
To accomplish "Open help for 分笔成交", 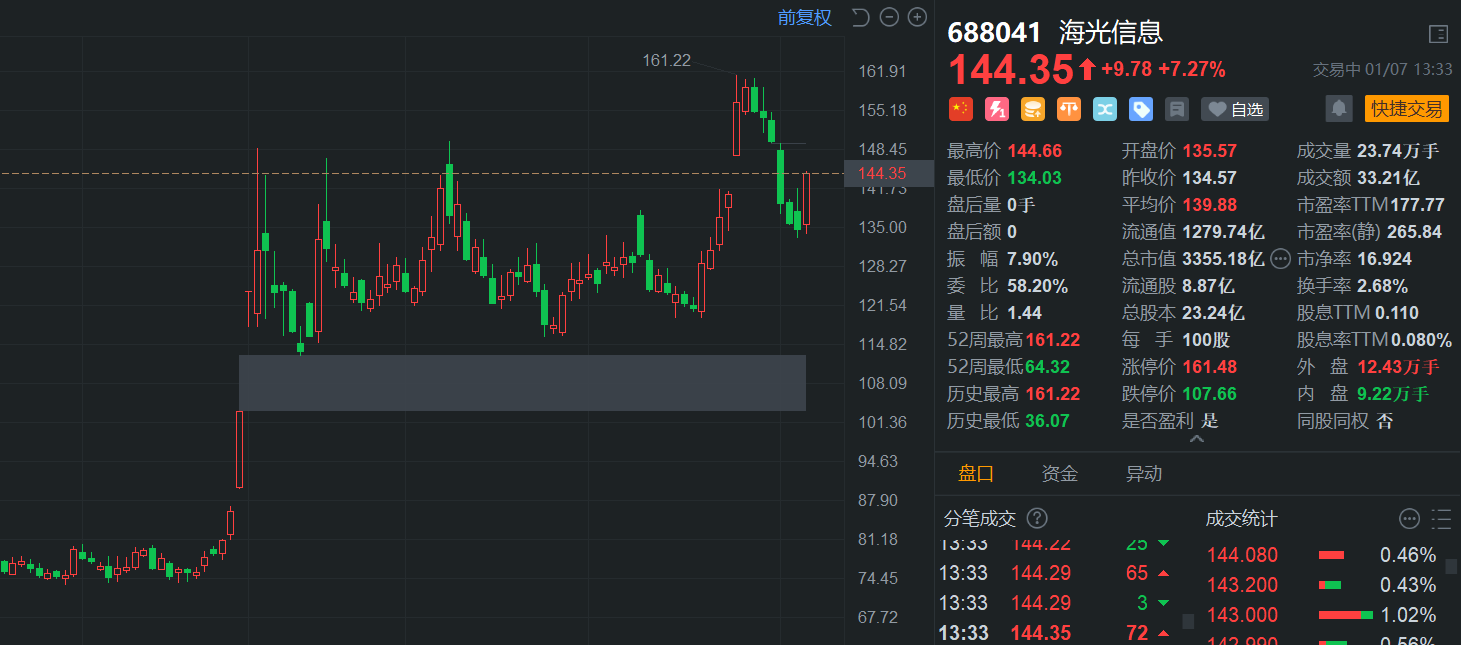I will click(x=1038, y=518).
